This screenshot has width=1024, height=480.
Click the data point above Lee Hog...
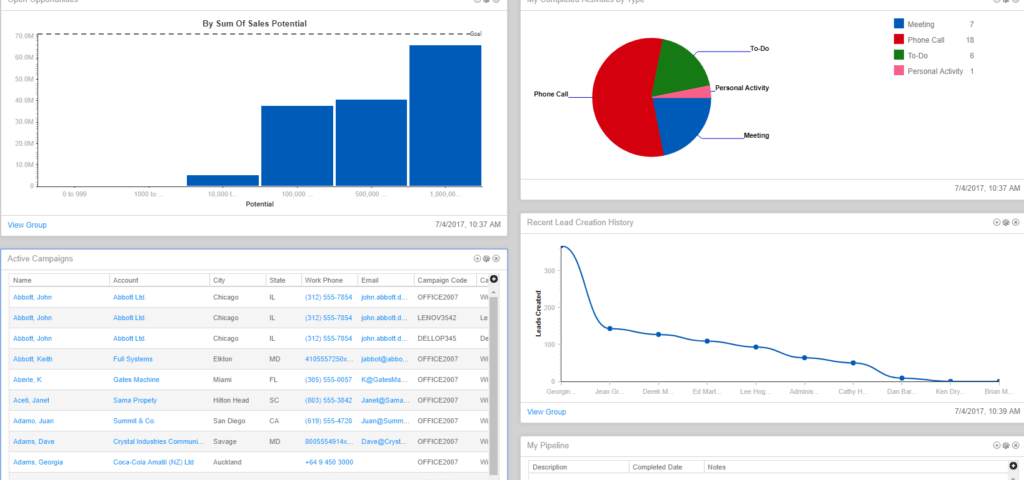pyautogui.click(x=756, y=347)
